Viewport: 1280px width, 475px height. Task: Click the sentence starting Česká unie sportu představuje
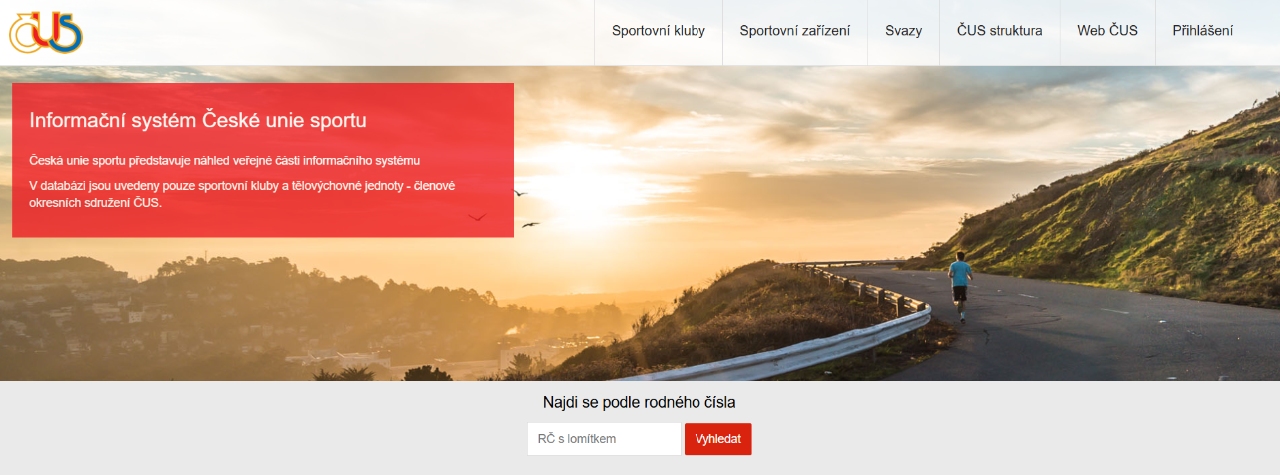(225, 160)
